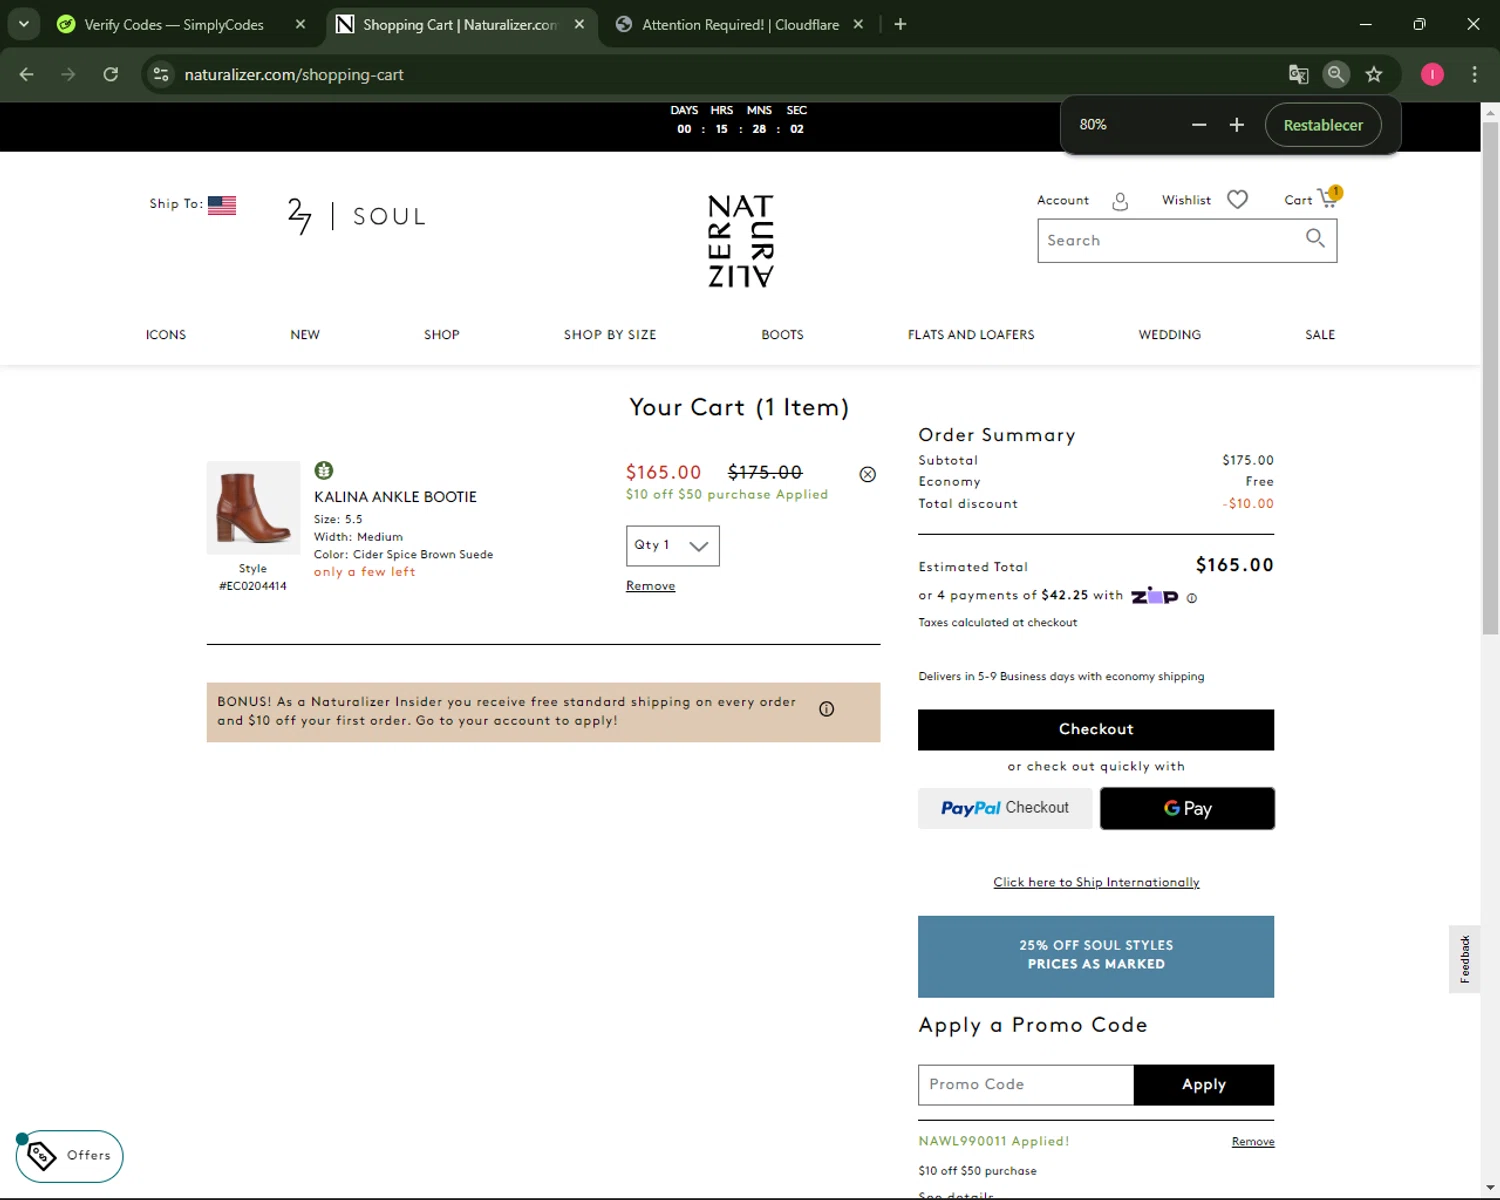Open the 27 Soul brand logo

tap(357, 216)
